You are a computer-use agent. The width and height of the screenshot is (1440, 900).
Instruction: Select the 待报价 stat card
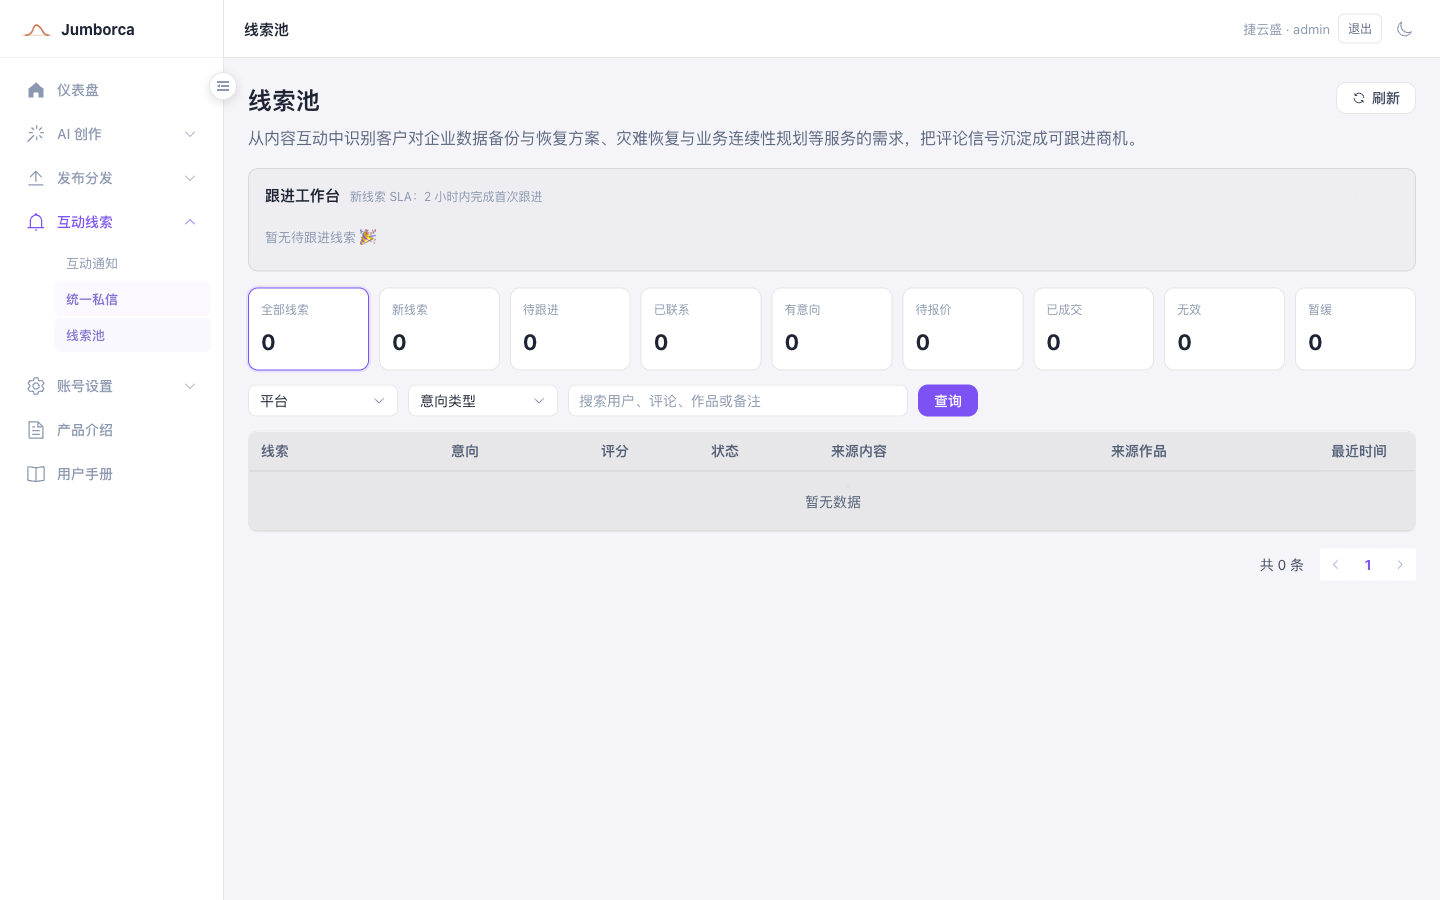pos(963,329)
